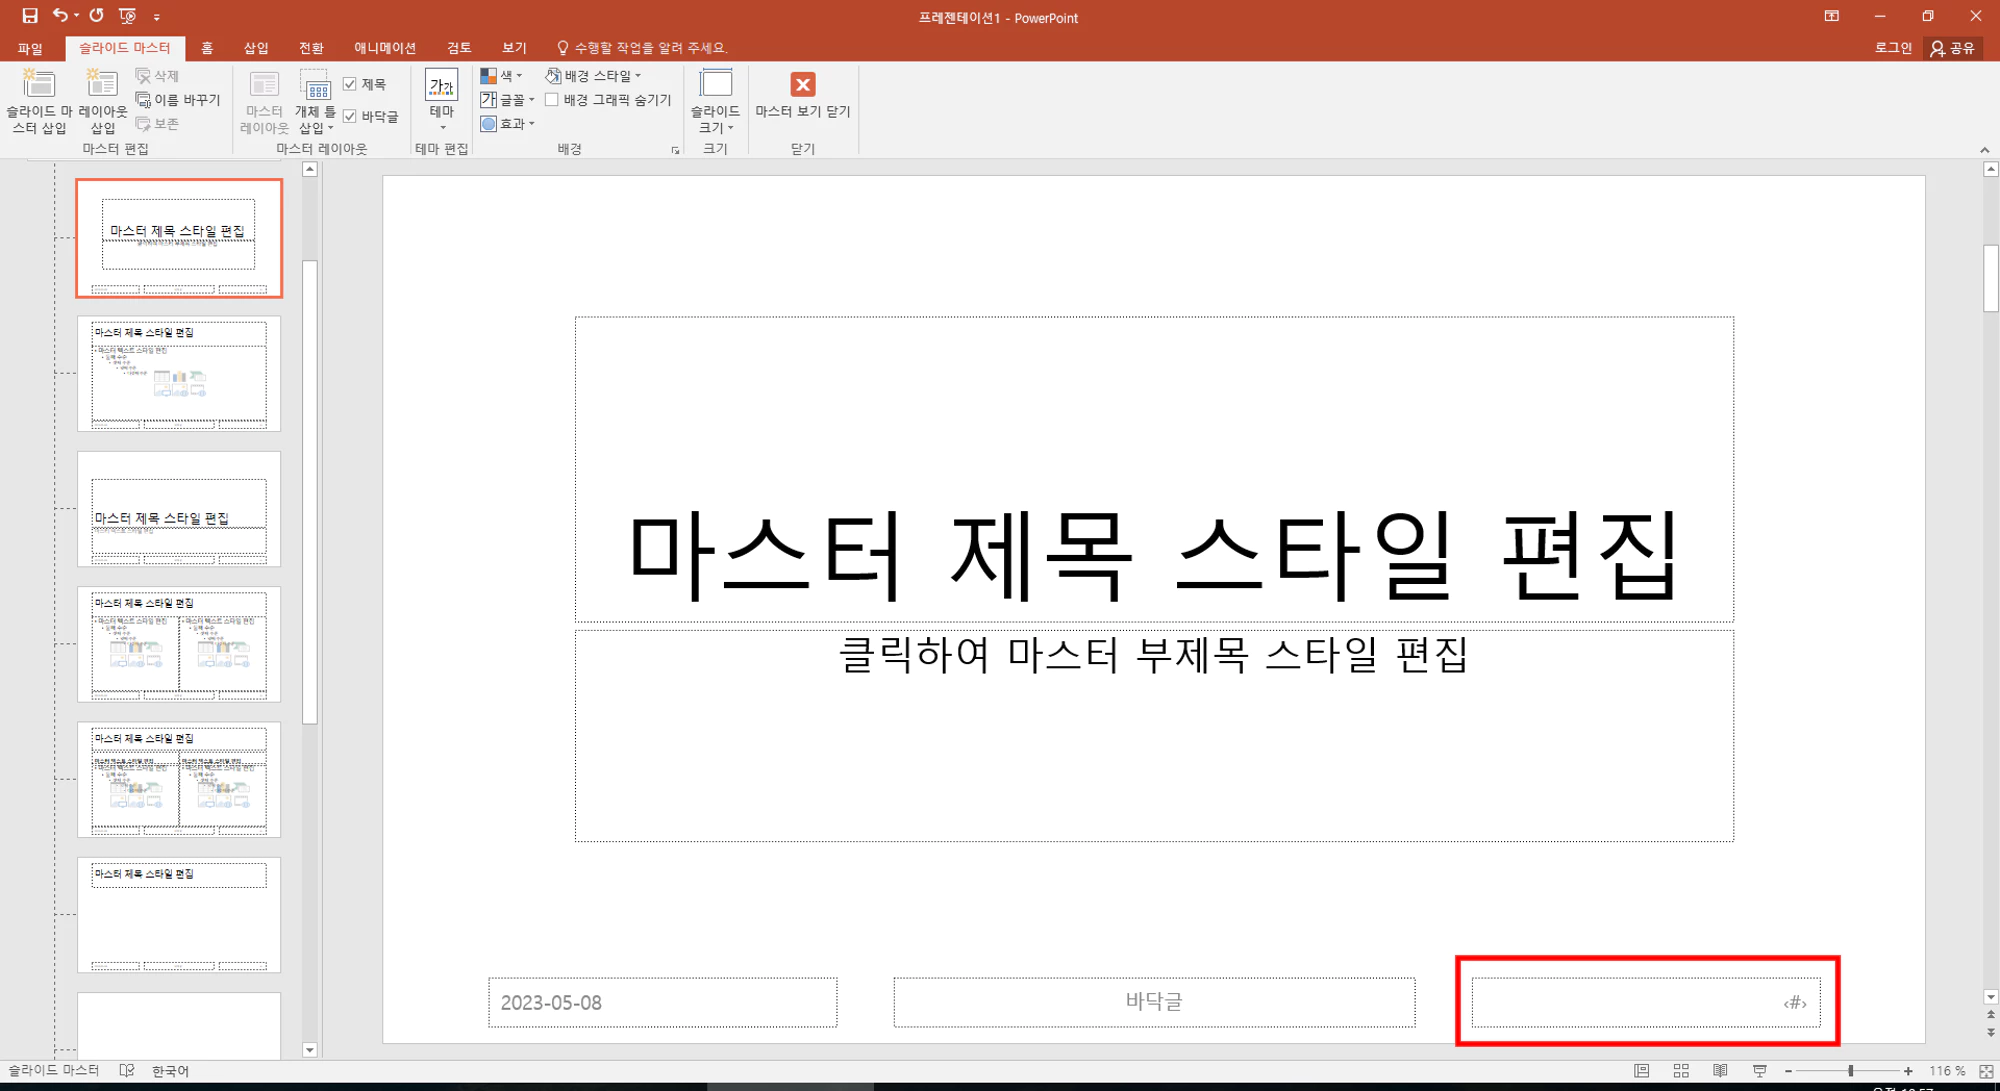
Task: Click the 마스터 보기 닫기 icon
Action: [x=802, y=100]
